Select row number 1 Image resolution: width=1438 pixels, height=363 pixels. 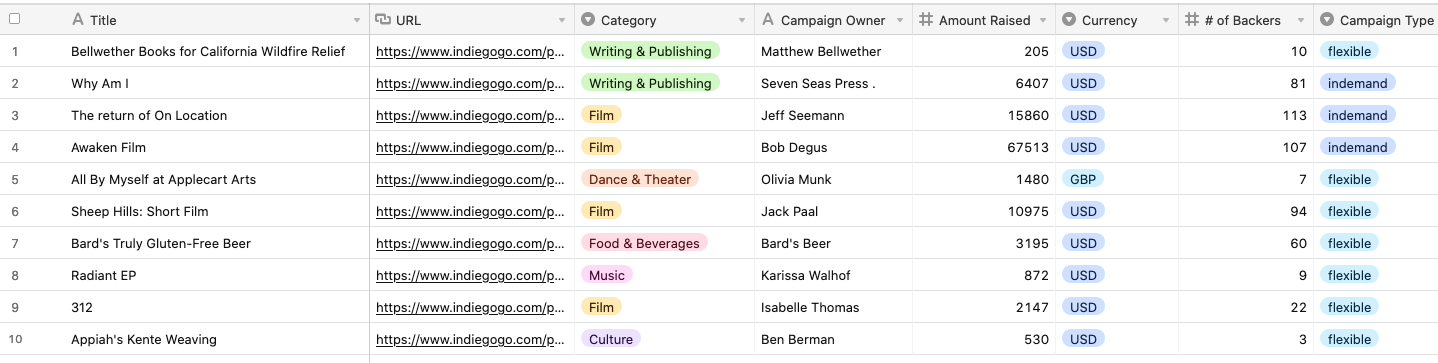14,51
